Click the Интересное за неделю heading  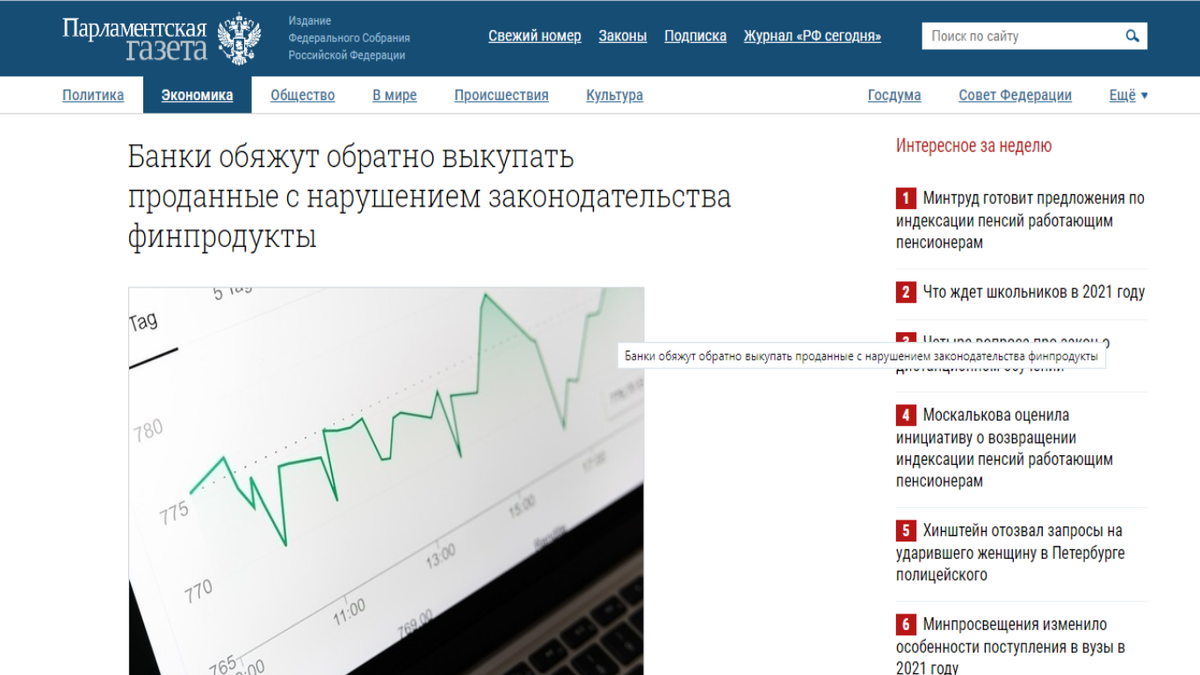tap(974, 146)
